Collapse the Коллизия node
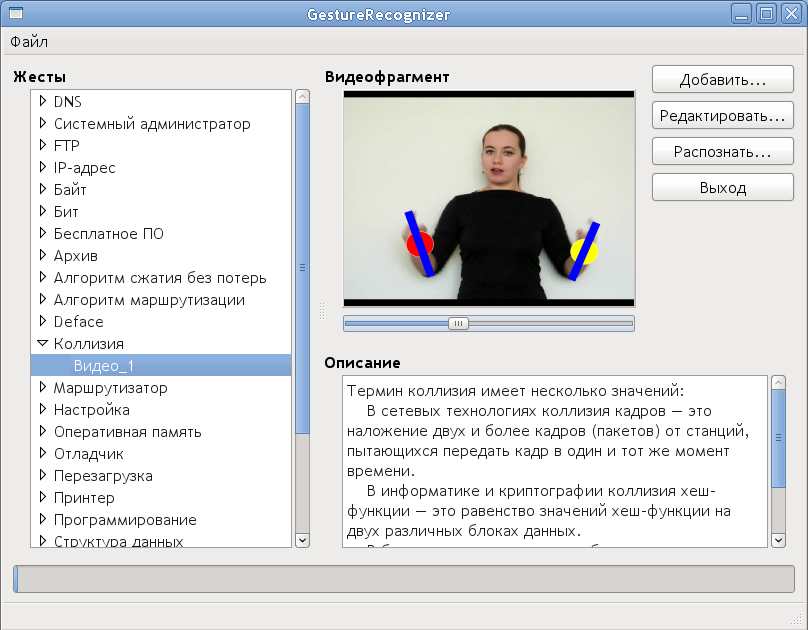The height and width of the screenshot is (630, 808). (43, 343)
